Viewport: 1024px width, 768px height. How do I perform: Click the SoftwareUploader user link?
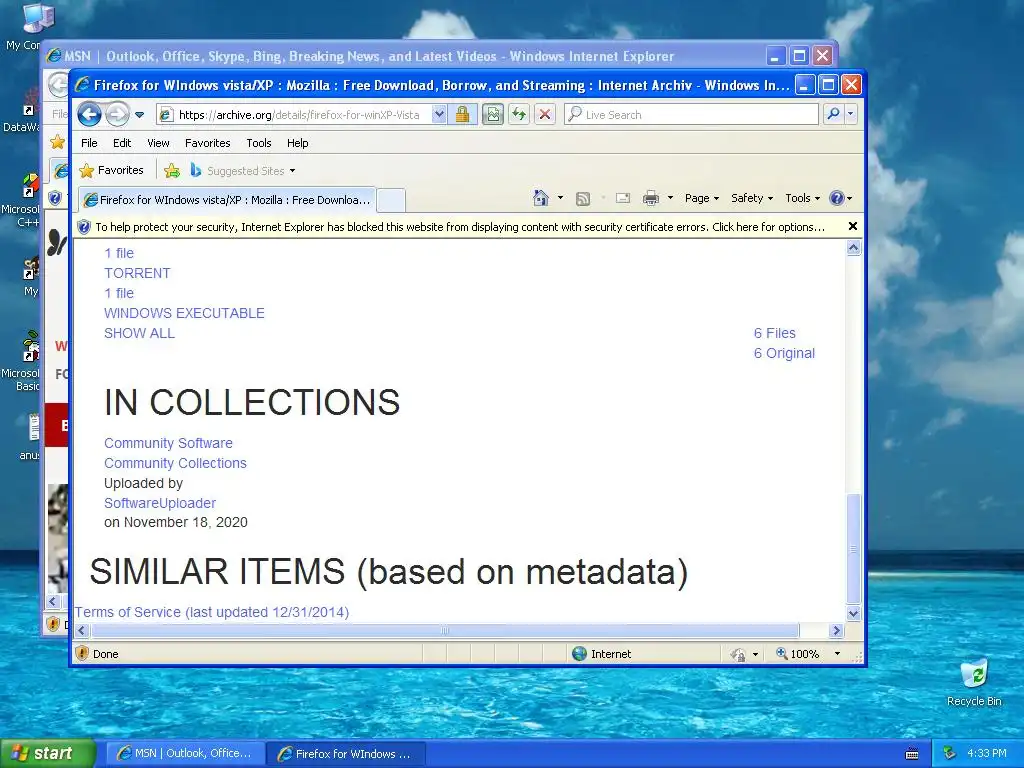point(160,503)
